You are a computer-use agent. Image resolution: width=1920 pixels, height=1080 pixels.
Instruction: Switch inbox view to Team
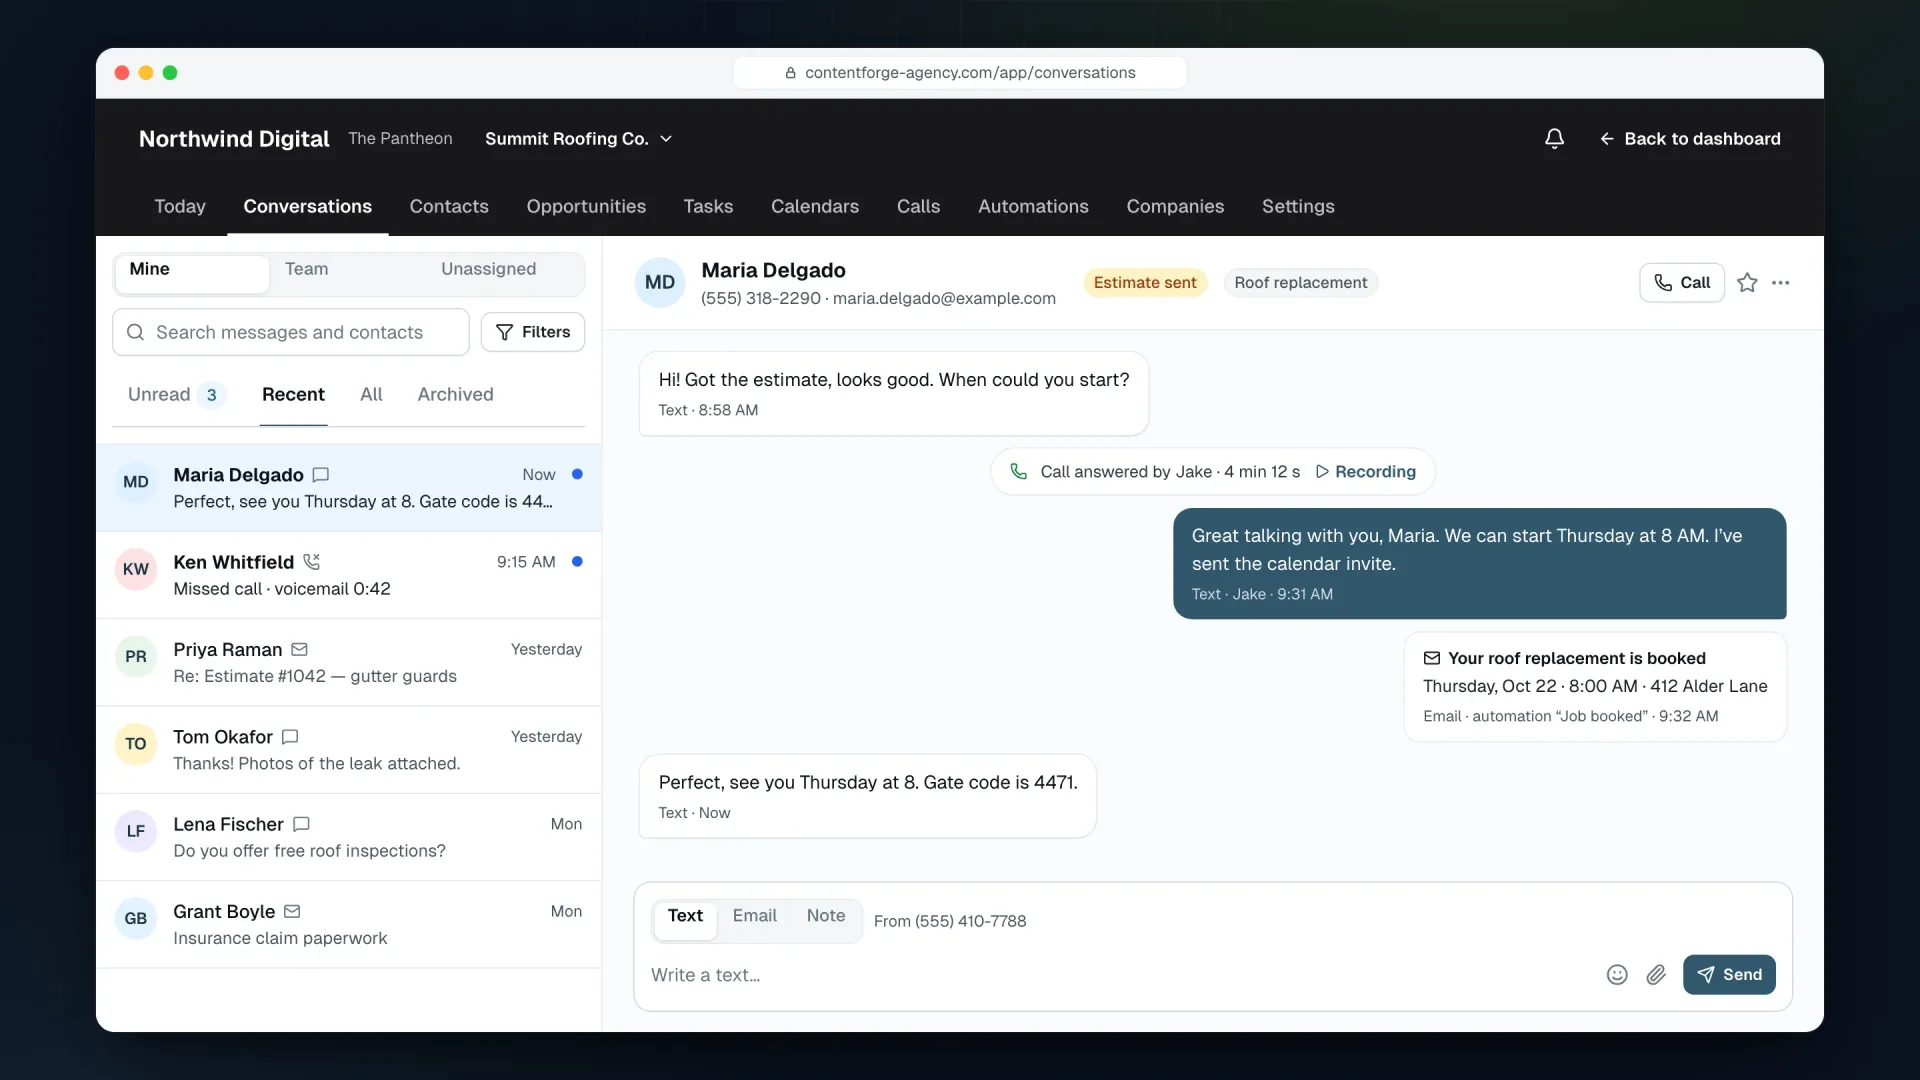pos(306,269)
